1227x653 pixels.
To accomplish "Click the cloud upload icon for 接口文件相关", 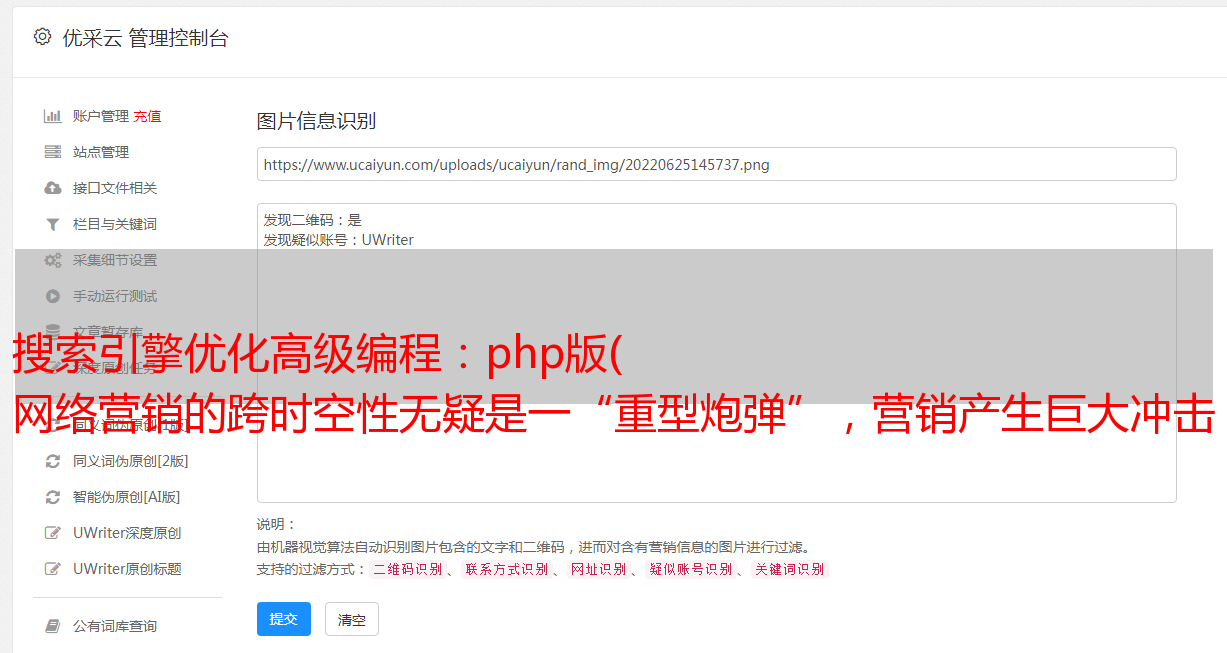I will click(53, 188).
